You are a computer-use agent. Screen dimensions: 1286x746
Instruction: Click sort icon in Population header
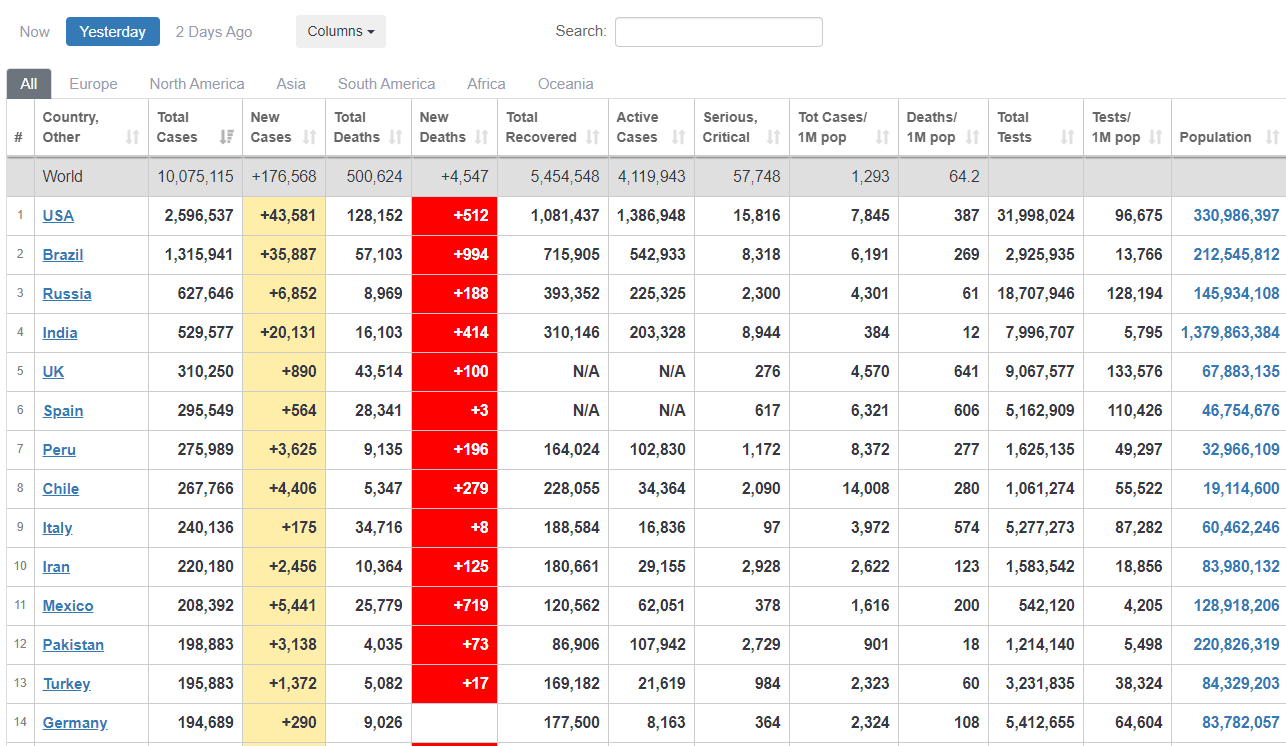click(1272, 137)
